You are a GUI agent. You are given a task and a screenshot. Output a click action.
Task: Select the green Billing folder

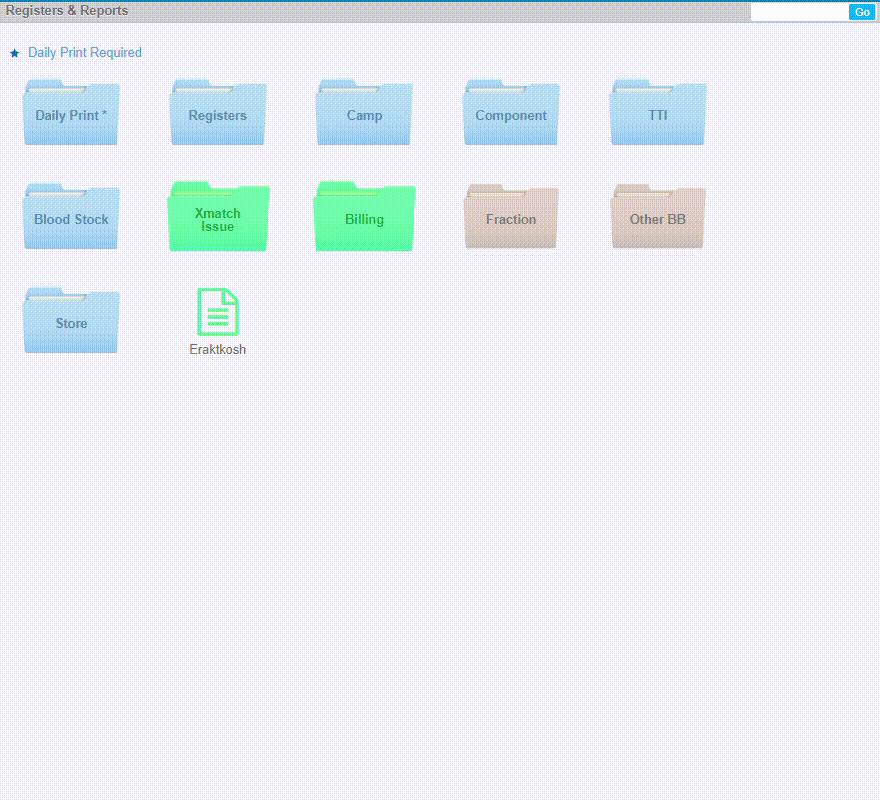click(364, 218)
